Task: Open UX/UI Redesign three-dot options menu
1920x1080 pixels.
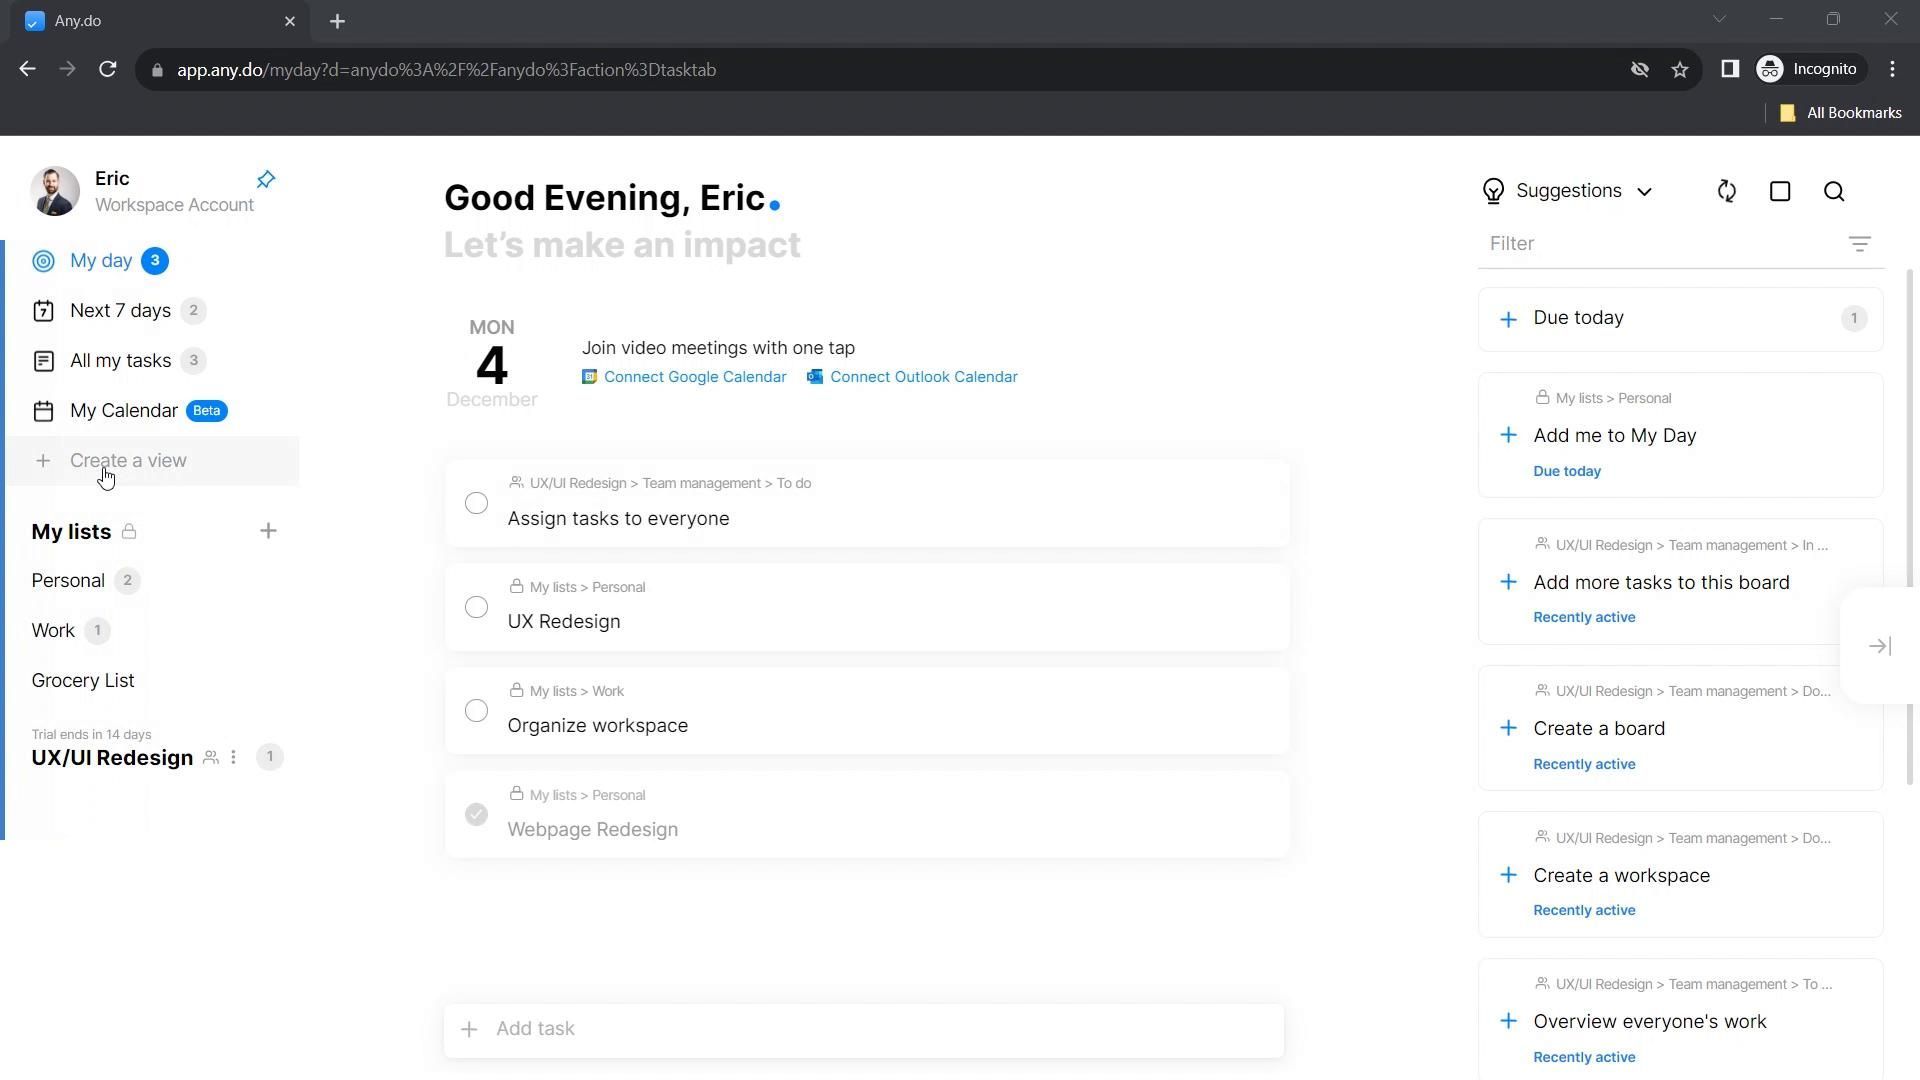Action: (x=234, y=757)
